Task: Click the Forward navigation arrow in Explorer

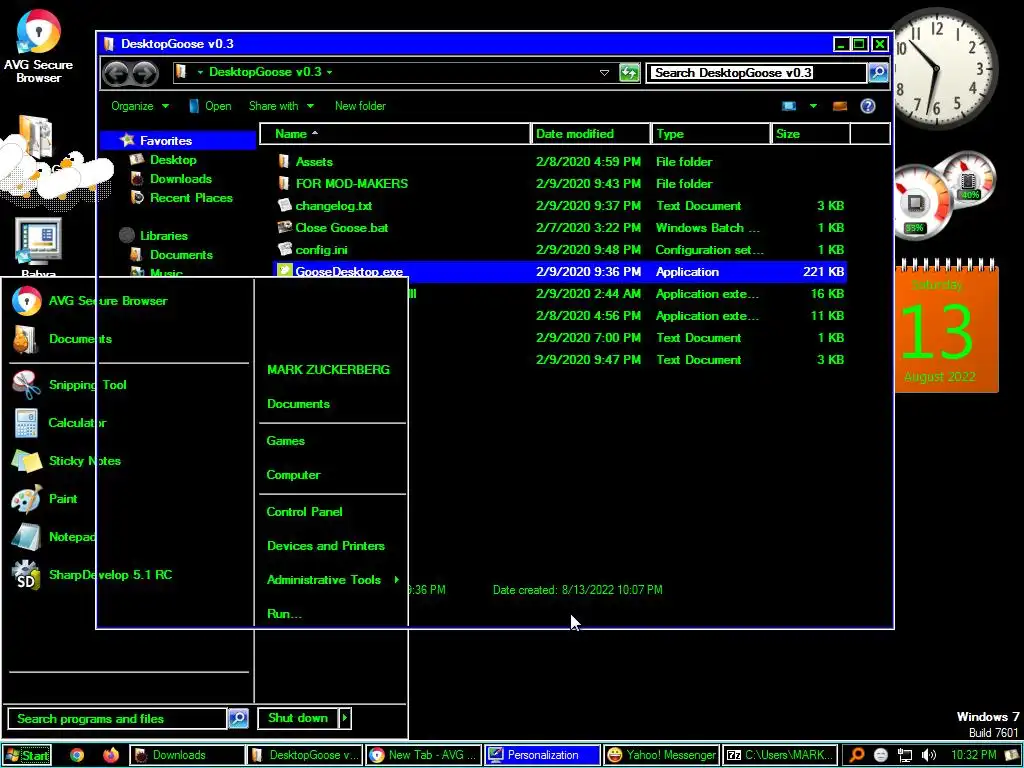Action: click(145, 73)
